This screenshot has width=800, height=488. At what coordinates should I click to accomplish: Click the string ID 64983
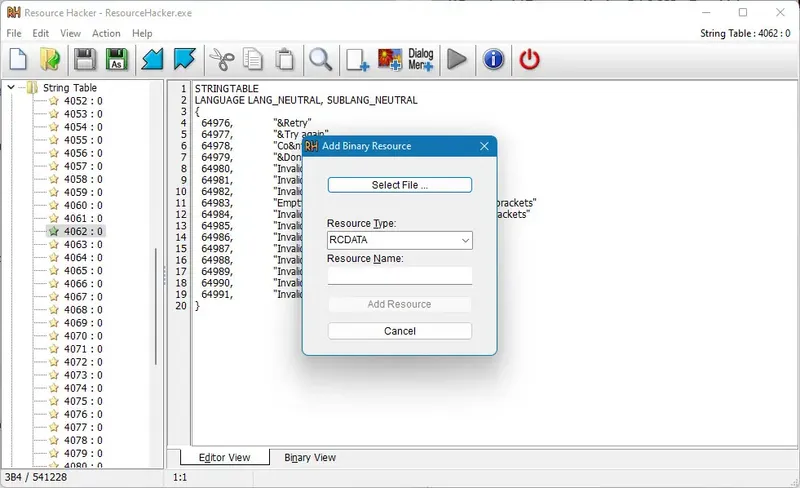217,203
